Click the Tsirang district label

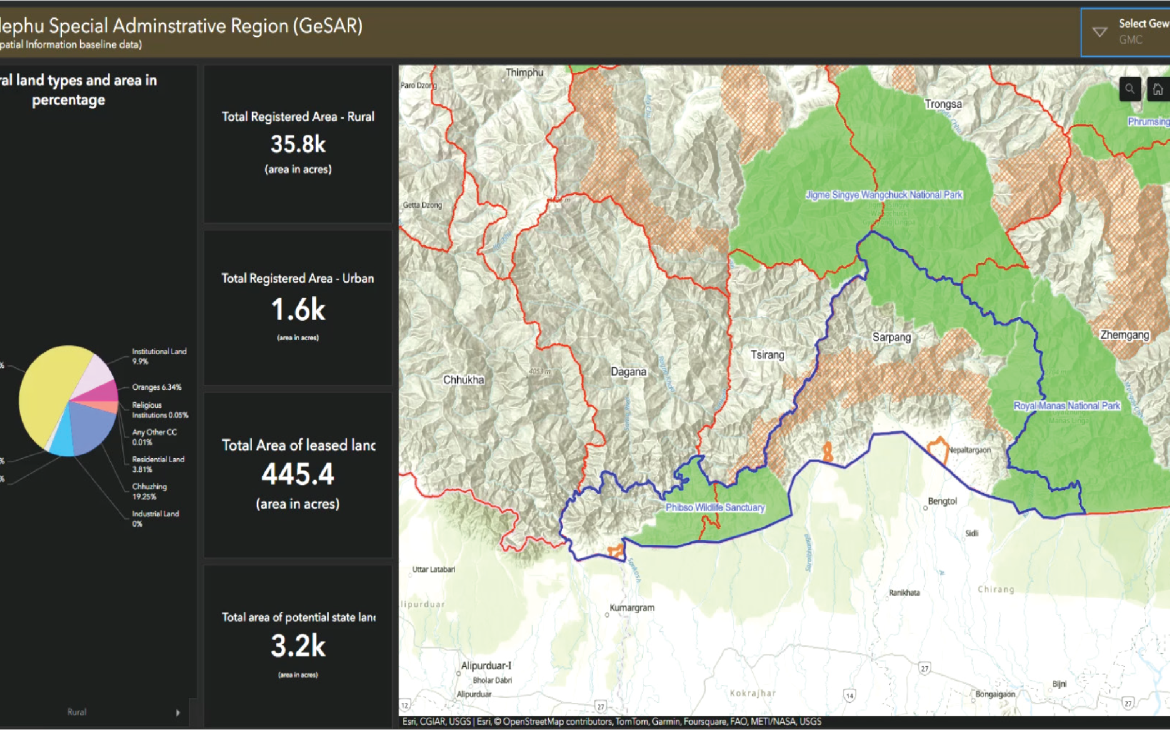[767, 355]
